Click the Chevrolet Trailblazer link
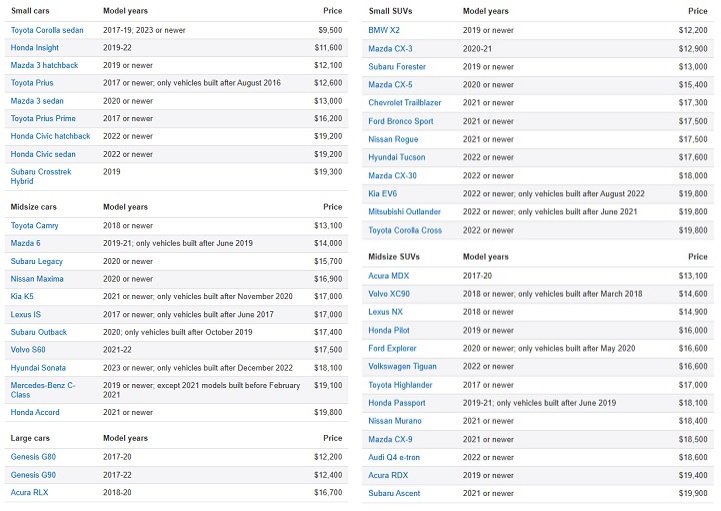 point(405,103)
